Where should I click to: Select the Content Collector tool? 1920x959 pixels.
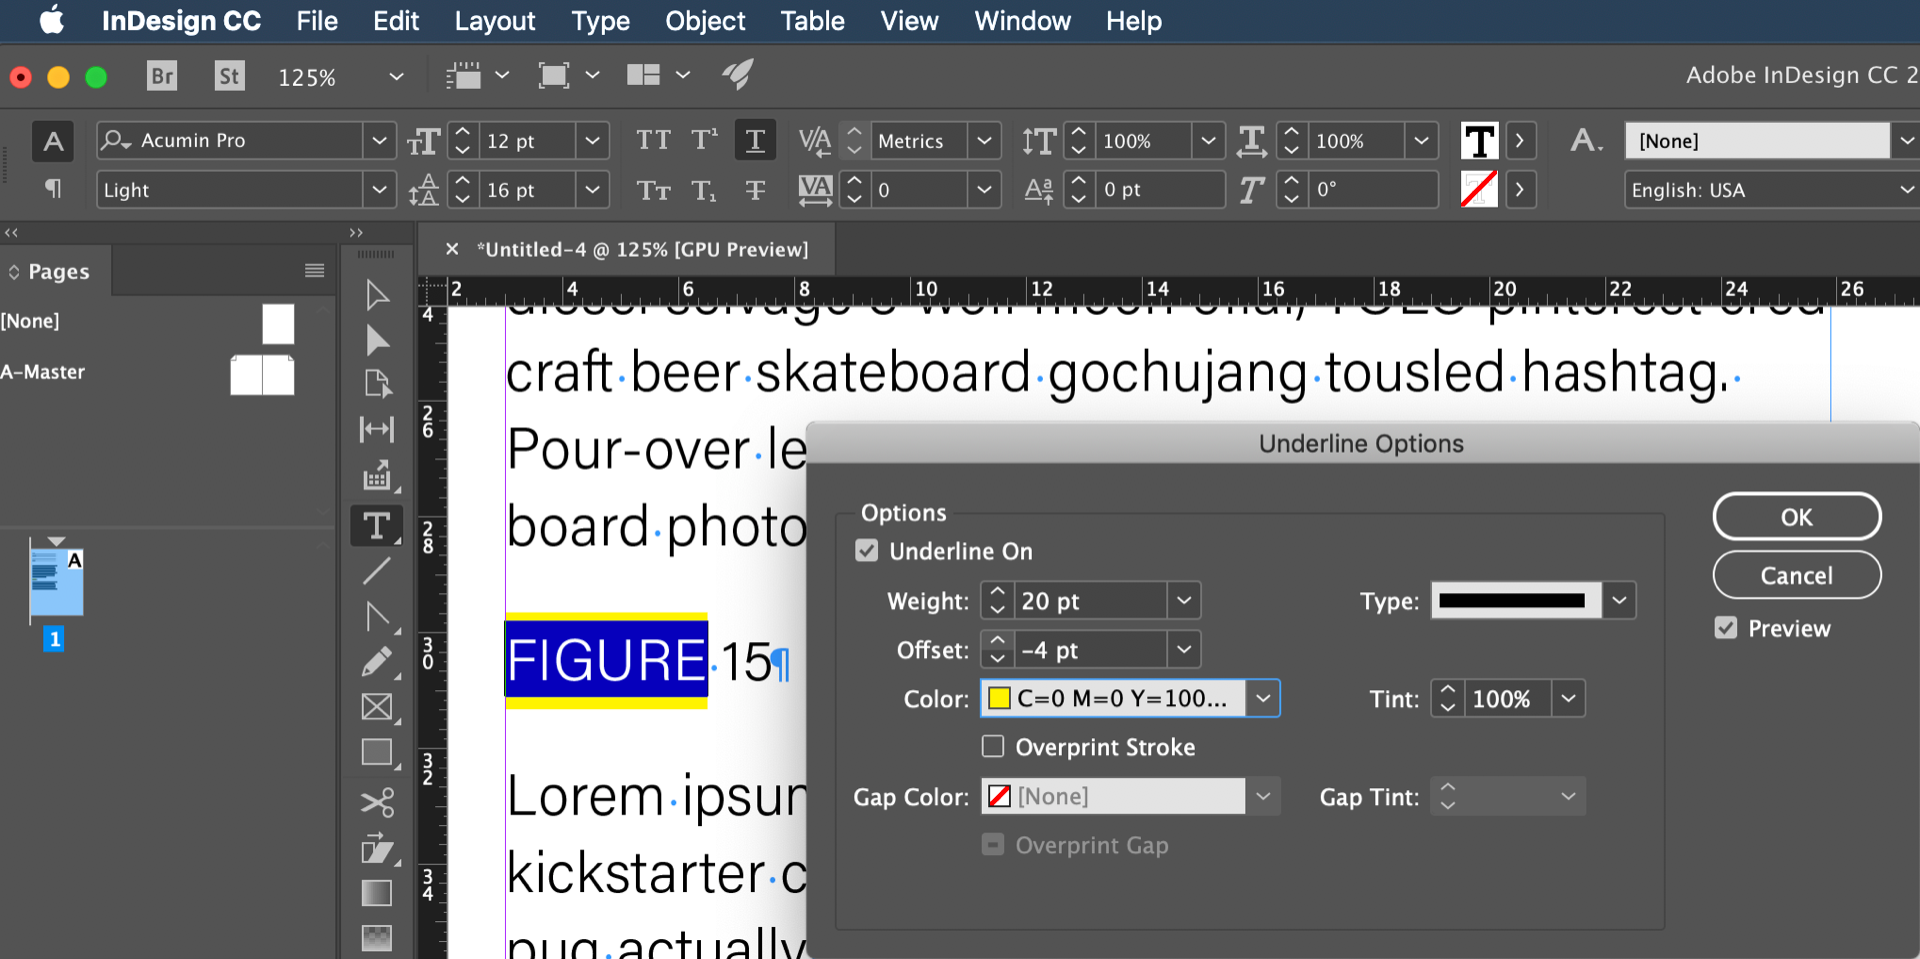click(377, 477)
